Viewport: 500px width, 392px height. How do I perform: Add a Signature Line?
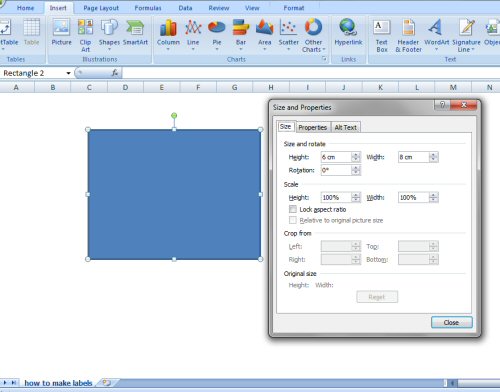pyautogui.click(x=466, y=35)
